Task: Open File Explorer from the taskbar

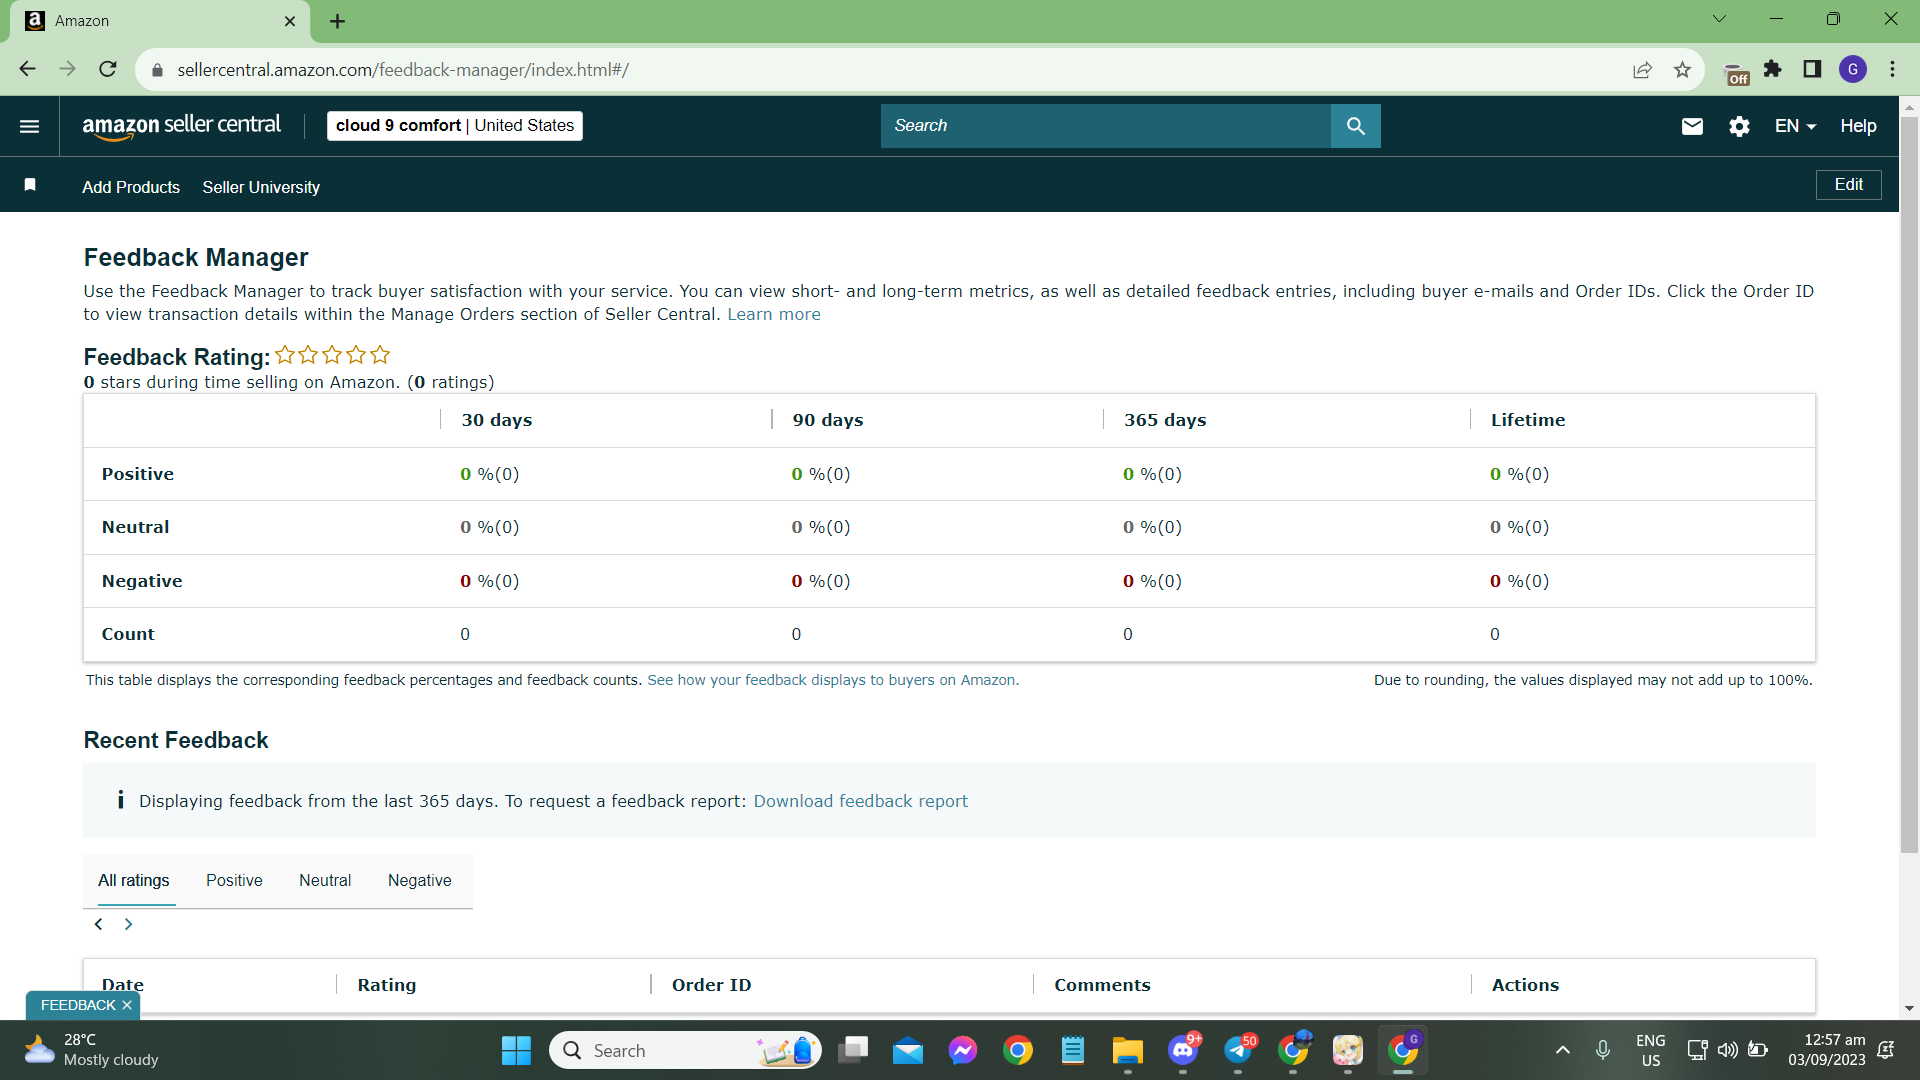Action: [1127, 1050]
